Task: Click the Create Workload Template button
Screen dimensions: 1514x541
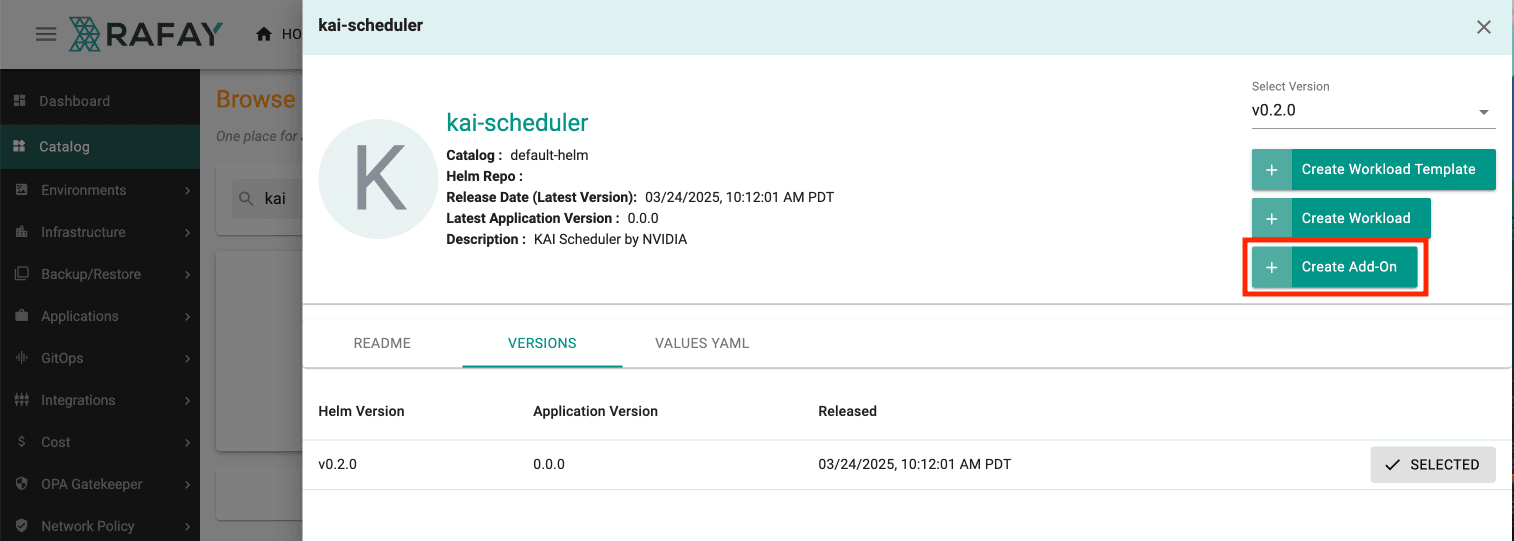Action: (x=1373, y=170)
